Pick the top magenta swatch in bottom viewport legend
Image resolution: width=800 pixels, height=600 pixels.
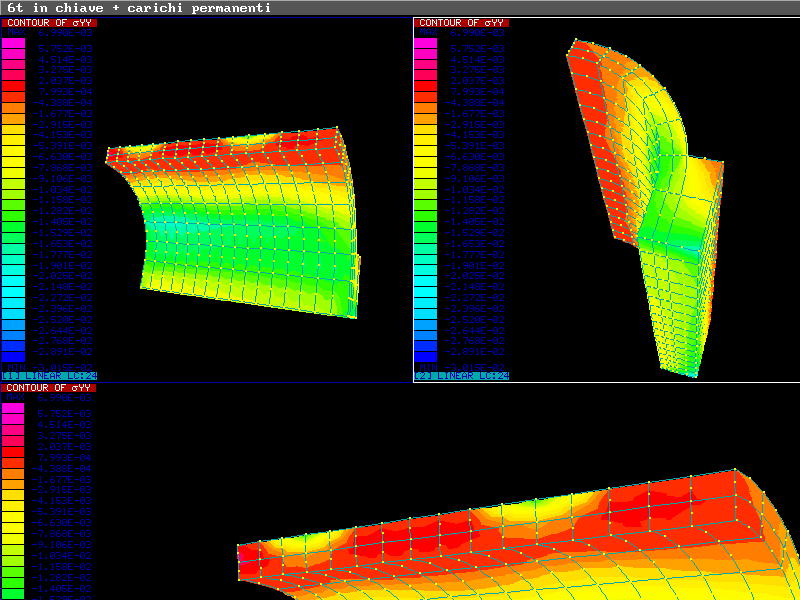(x=13, y=408)
